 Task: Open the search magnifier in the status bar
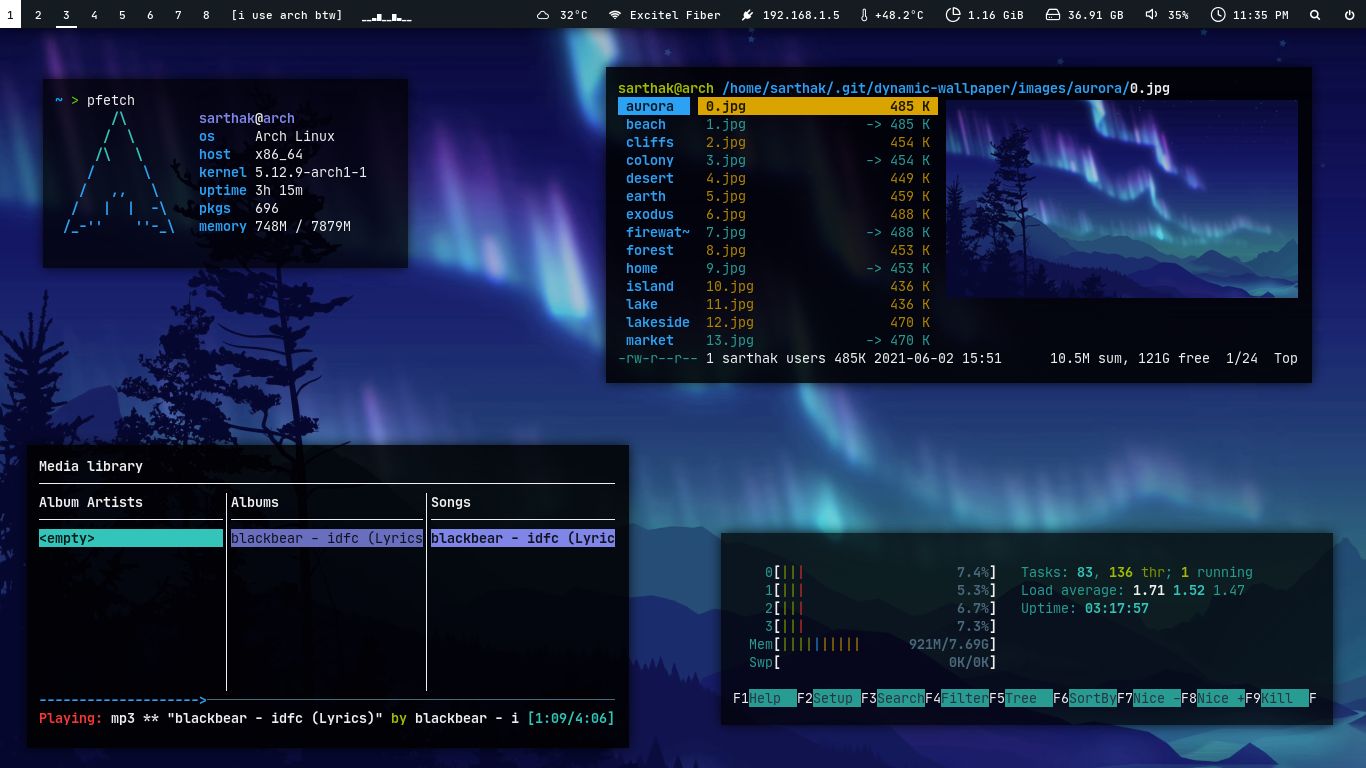[1315, 15]
